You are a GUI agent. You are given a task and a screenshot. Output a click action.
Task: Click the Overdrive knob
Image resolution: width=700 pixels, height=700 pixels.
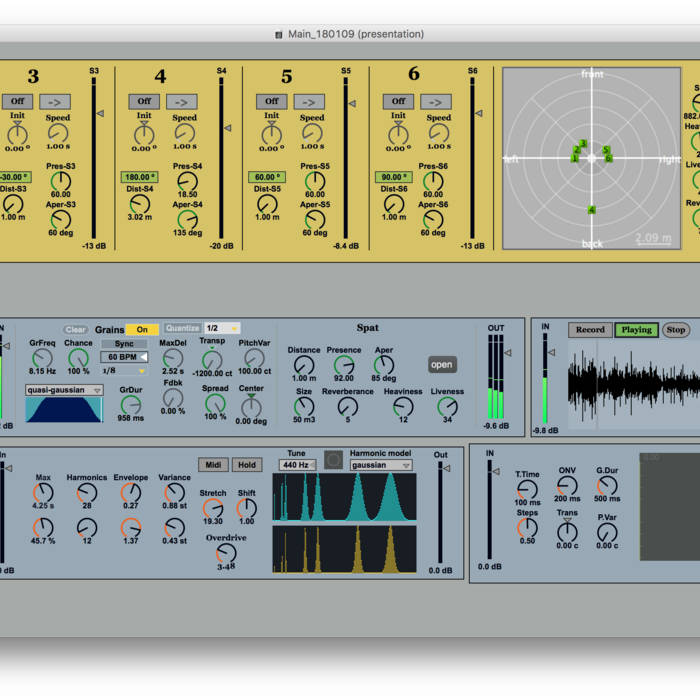(227, 551)
